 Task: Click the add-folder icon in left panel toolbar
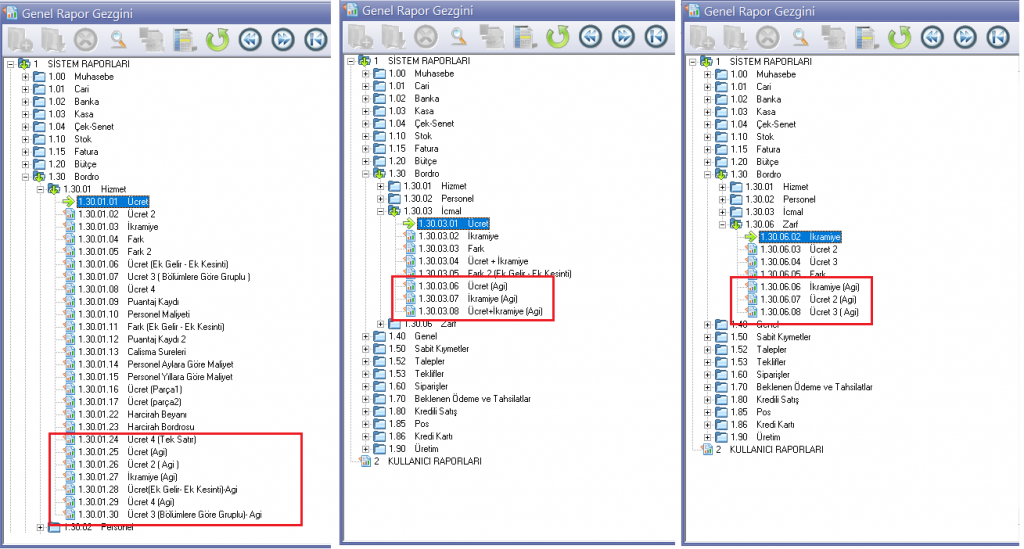[x=19, y=40]
